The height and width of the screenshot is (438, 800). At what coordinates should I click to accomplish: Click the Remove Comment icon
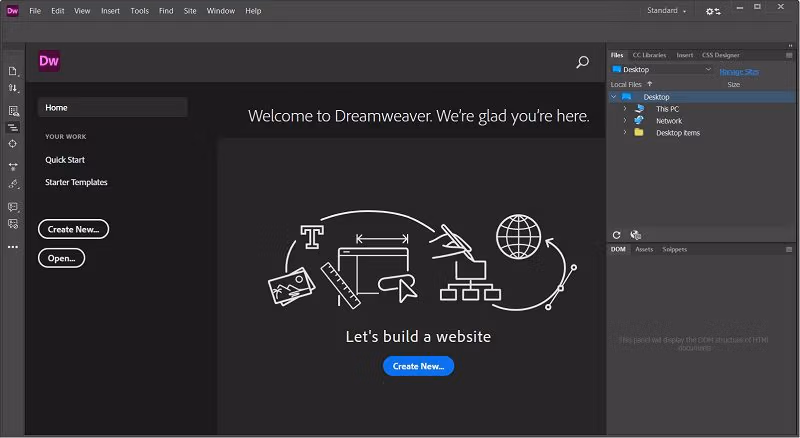point(13,224)
